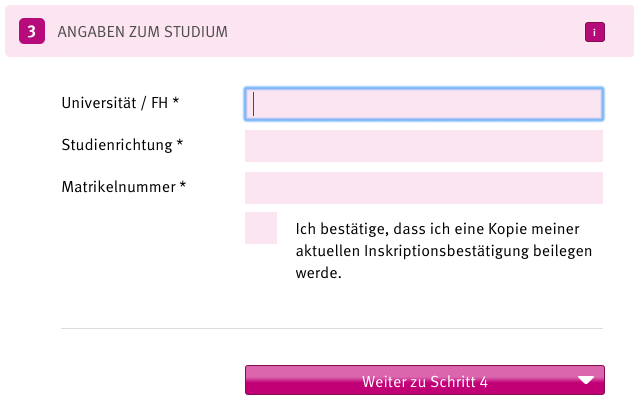Select the Matrikelnummer input field
The height and width of the screenshot is (419, 634).
423,188
